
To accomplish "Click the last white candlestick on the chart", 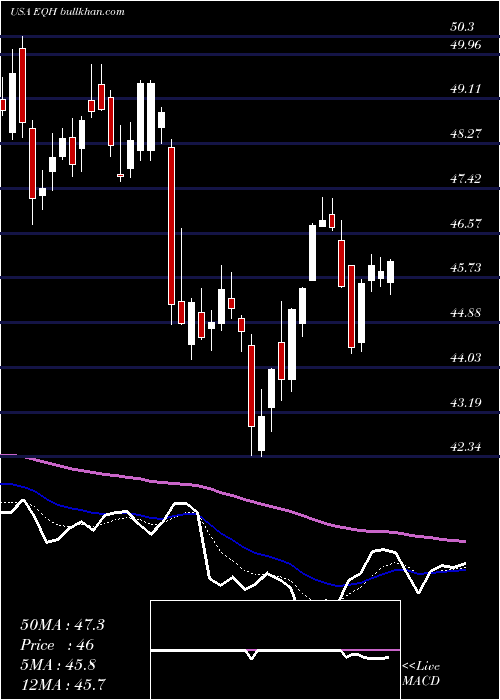I will [x=391, y=272].
